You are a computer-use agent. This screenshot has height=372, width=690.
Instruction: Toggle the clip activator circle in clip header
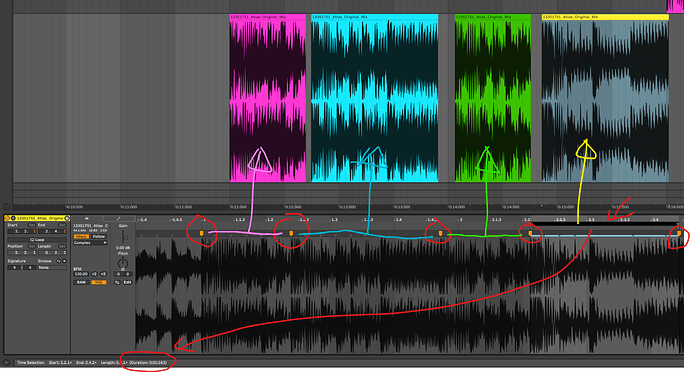coord(7,218)
